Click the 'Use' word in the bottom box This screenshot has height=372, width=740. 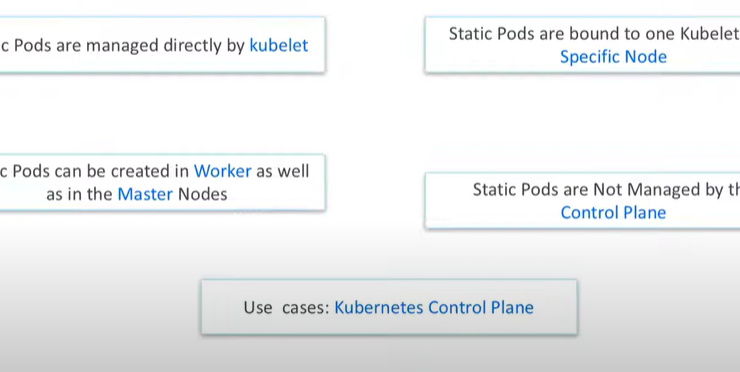pos(258,308)
